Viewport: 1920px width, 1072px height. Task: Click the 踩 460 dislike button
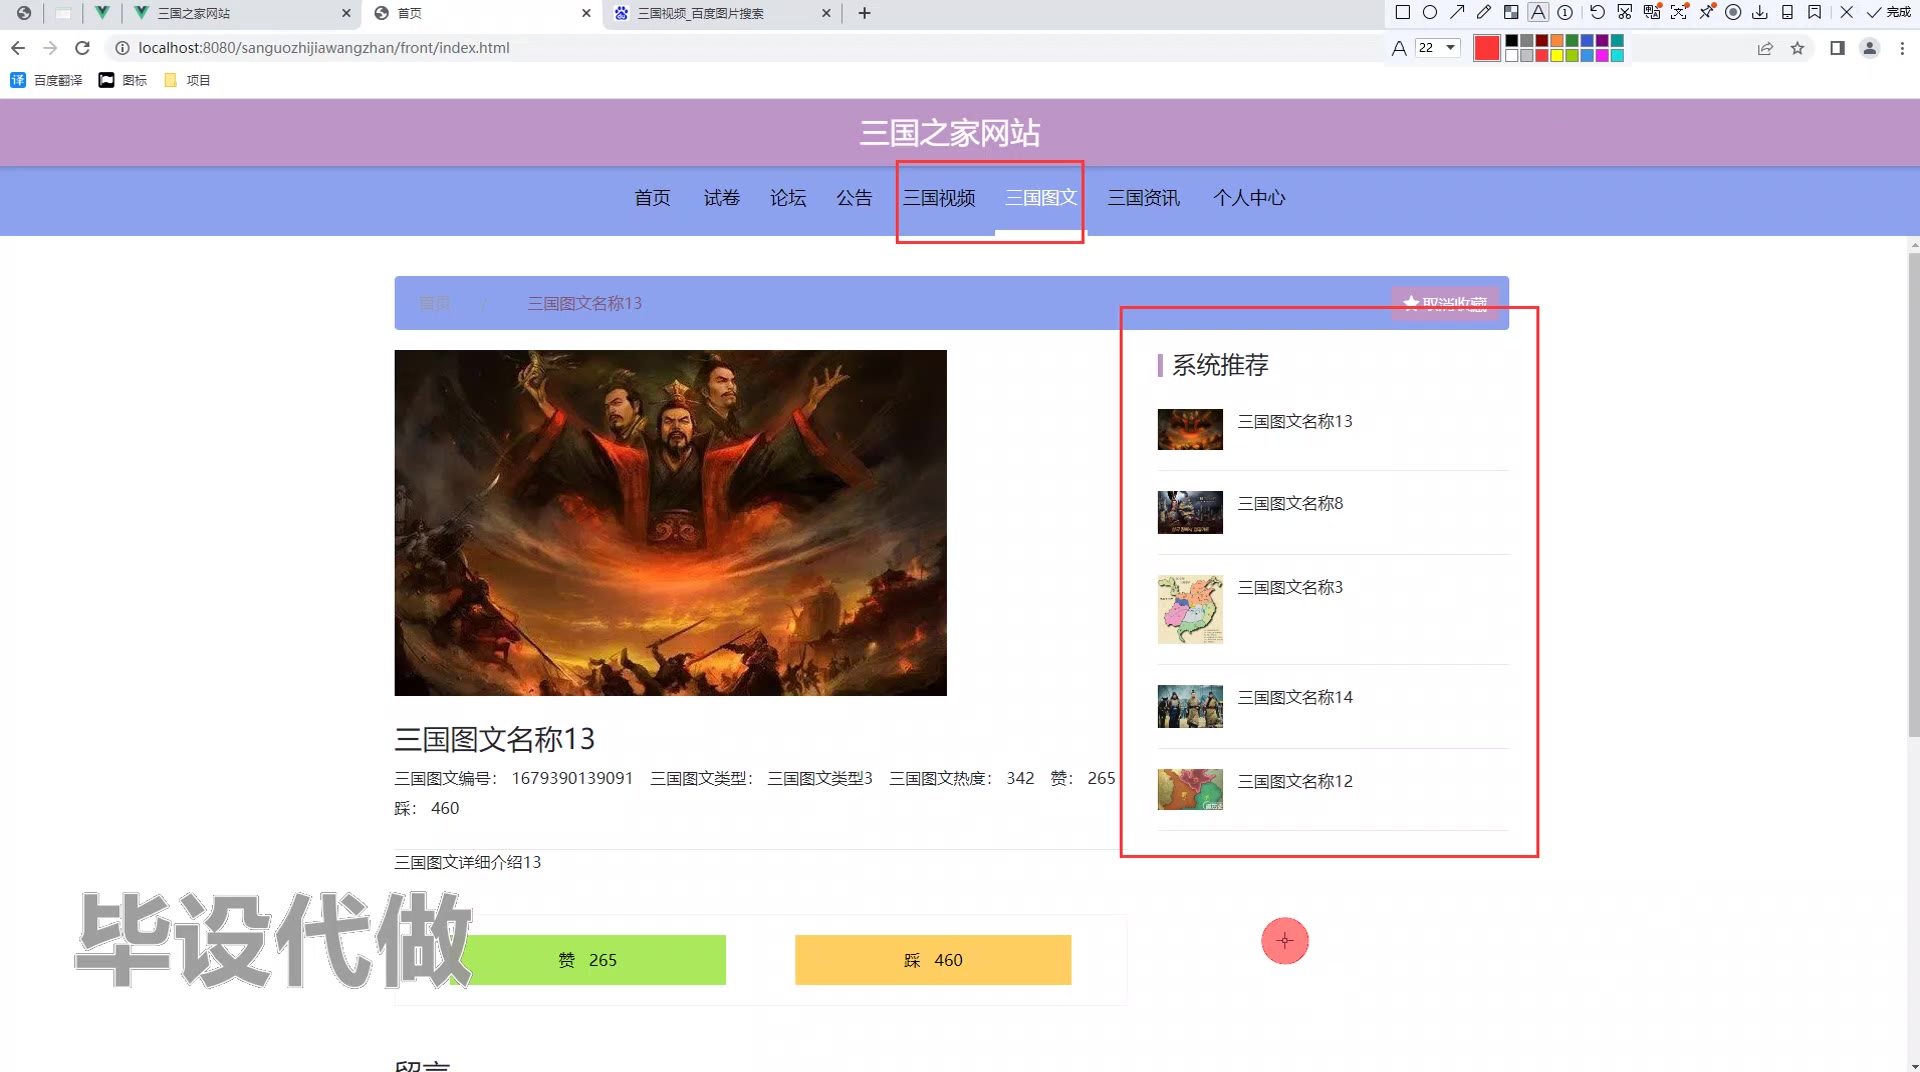tap(933, 960)
